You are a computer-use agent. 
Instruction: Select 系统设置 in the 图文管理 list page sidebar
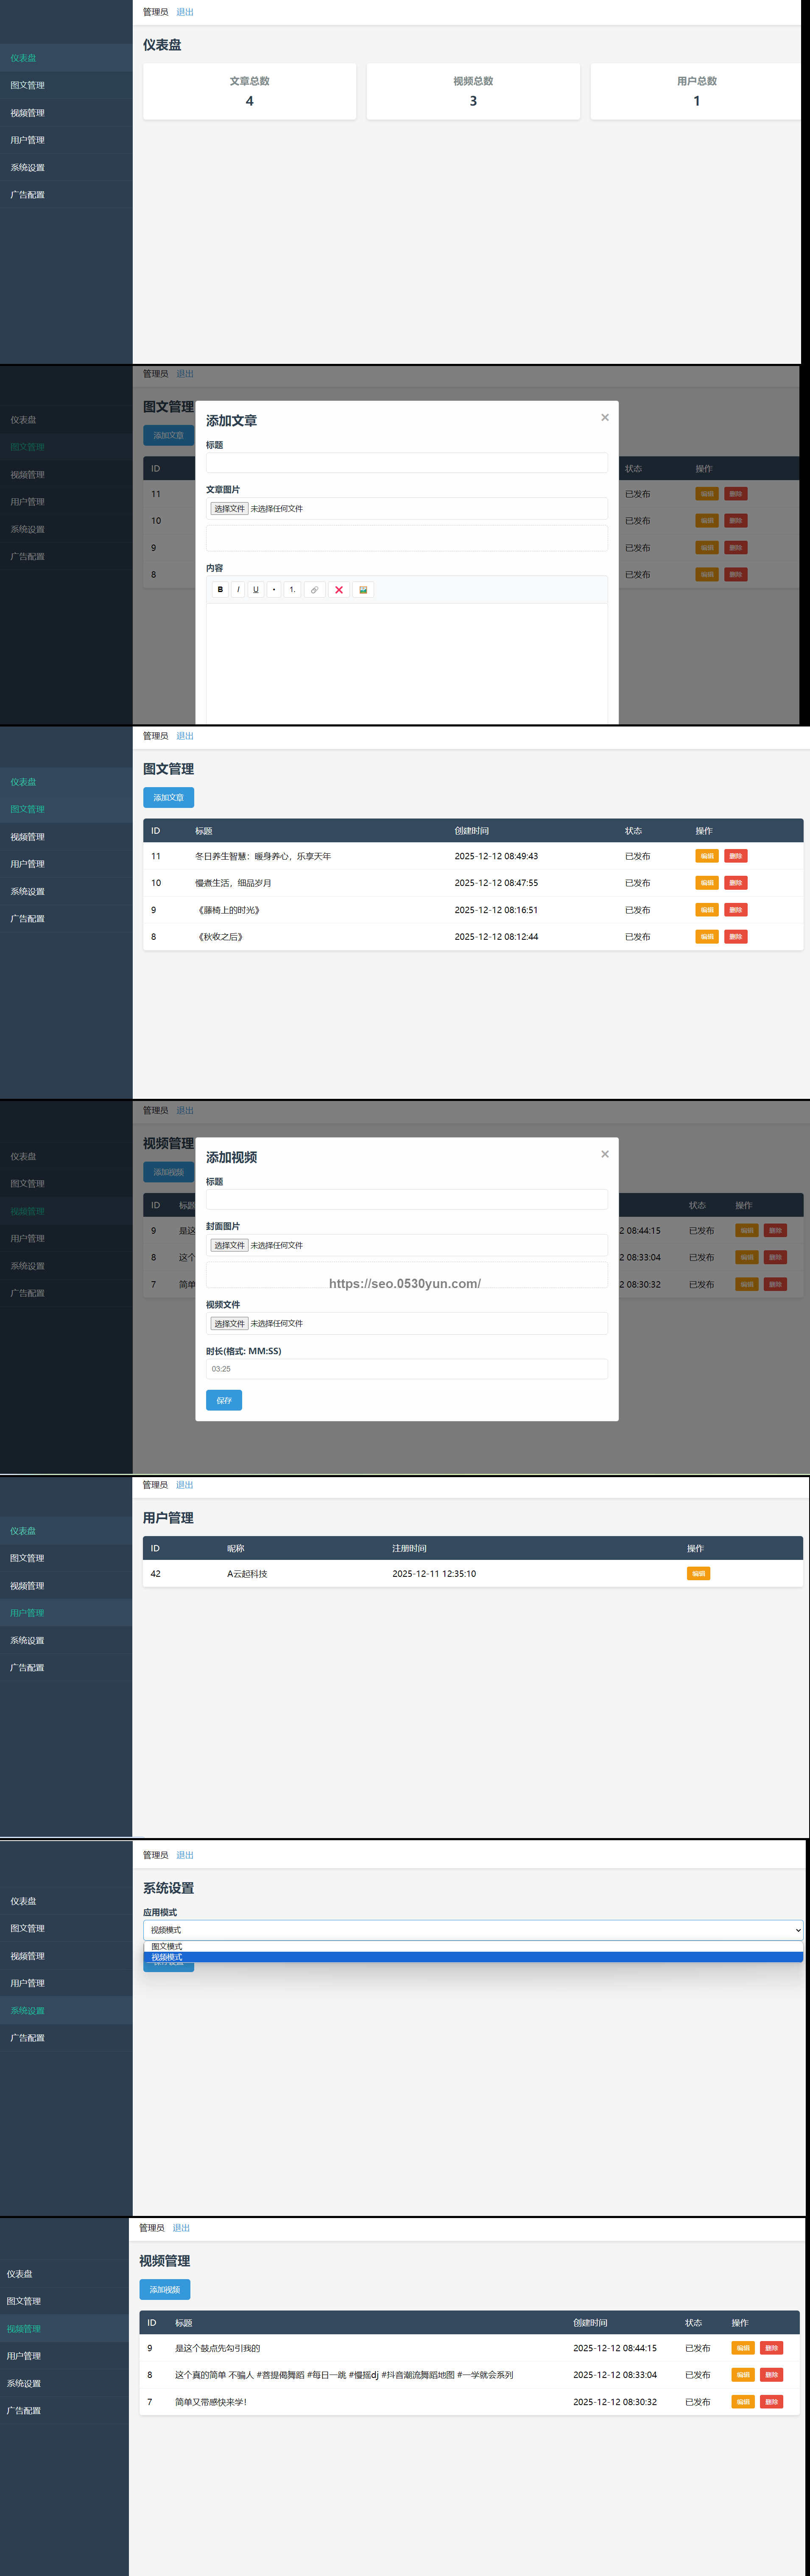pyautogui.click(x=66, y=891)
